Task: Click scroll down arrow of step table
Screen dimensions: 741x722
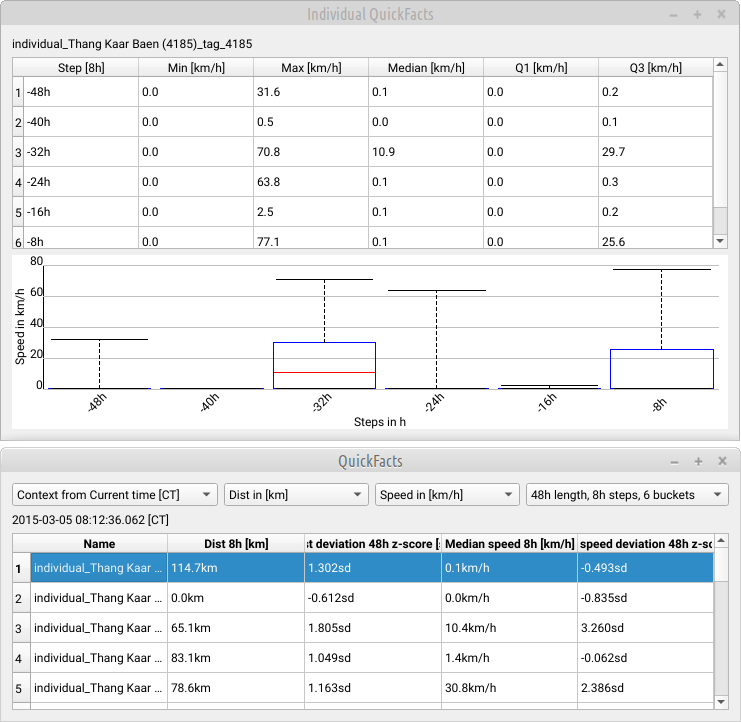Action: (x=720, y=241)
